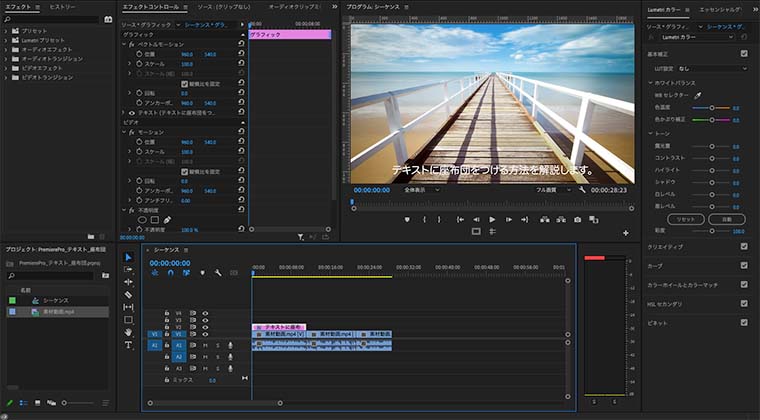Open the Lumetri カラー effect dropdown

pos(697,37)
